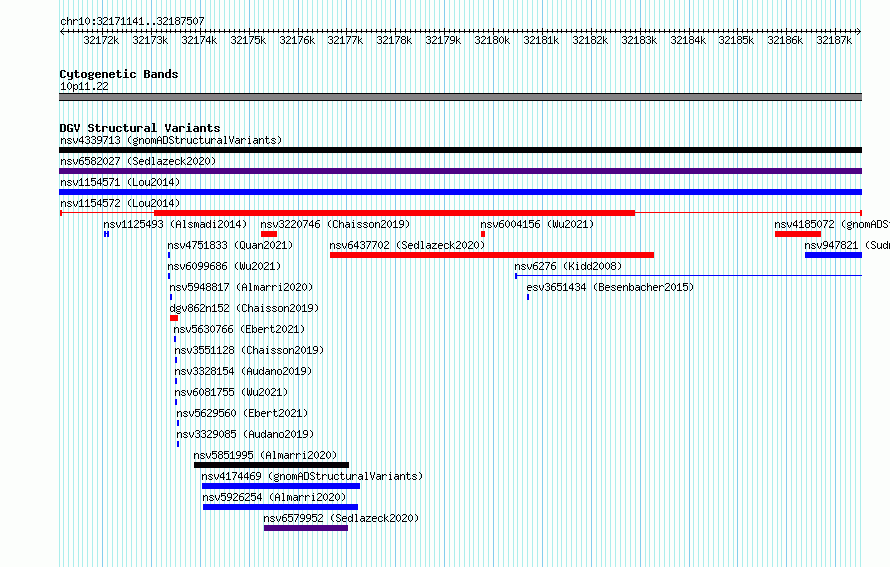Click the 10p11.22 band label
The image size is (890, 567).
(x=84, y=86)
